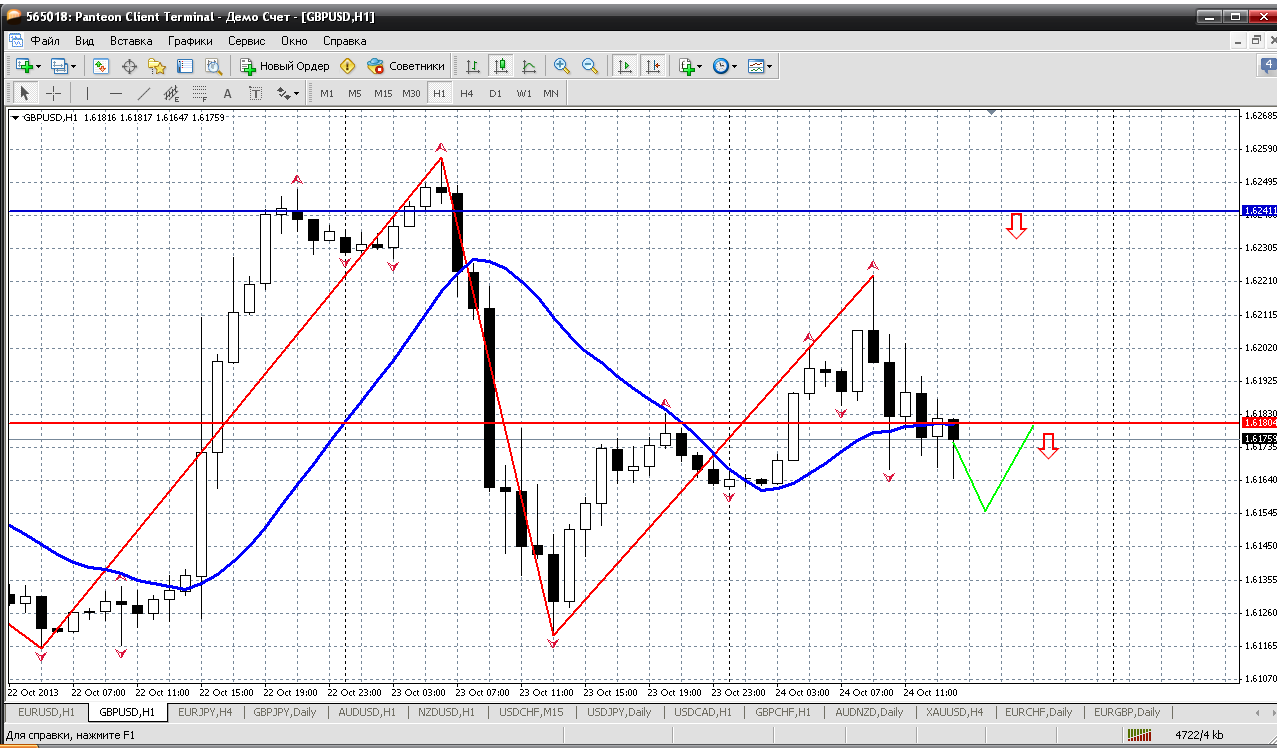Set timeframe to M1
The image size is (1288, 748).
pyautogui.click(x=327, y=93)
